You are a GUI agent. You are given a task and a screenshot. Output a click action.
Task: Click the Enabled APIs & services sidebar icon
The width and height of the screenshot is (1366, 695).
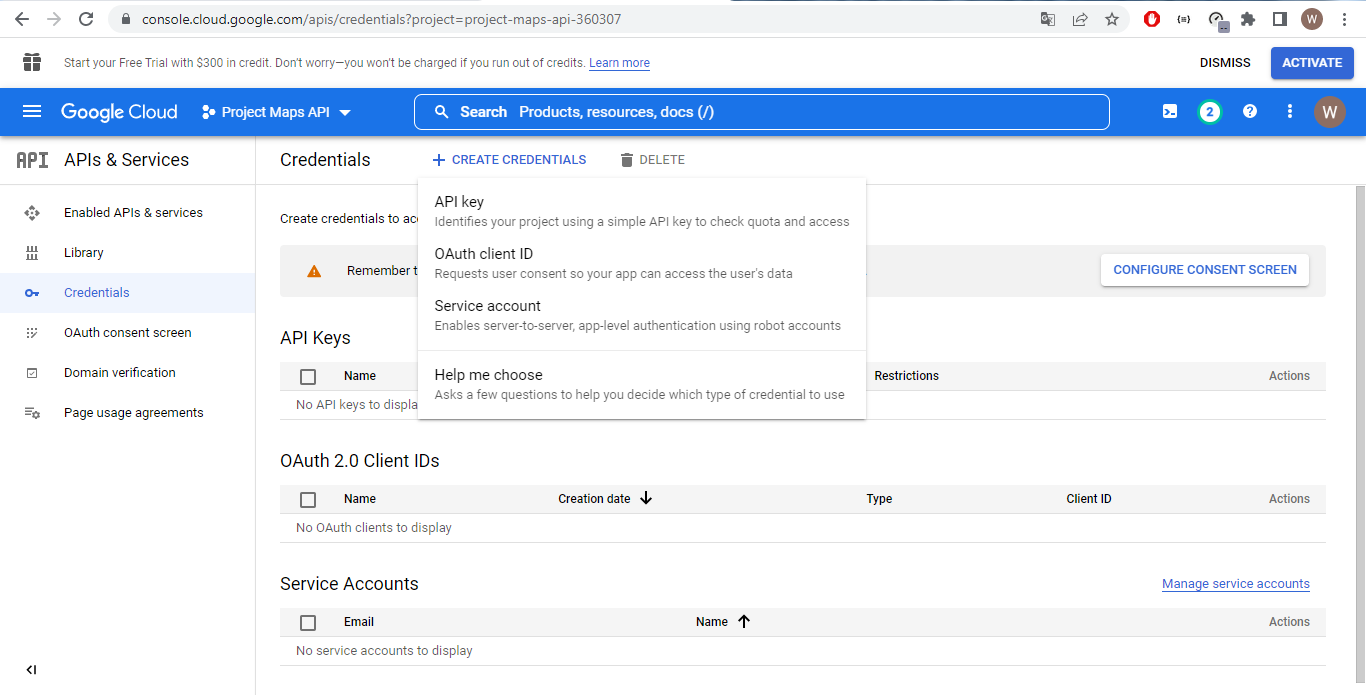(32, 213)
